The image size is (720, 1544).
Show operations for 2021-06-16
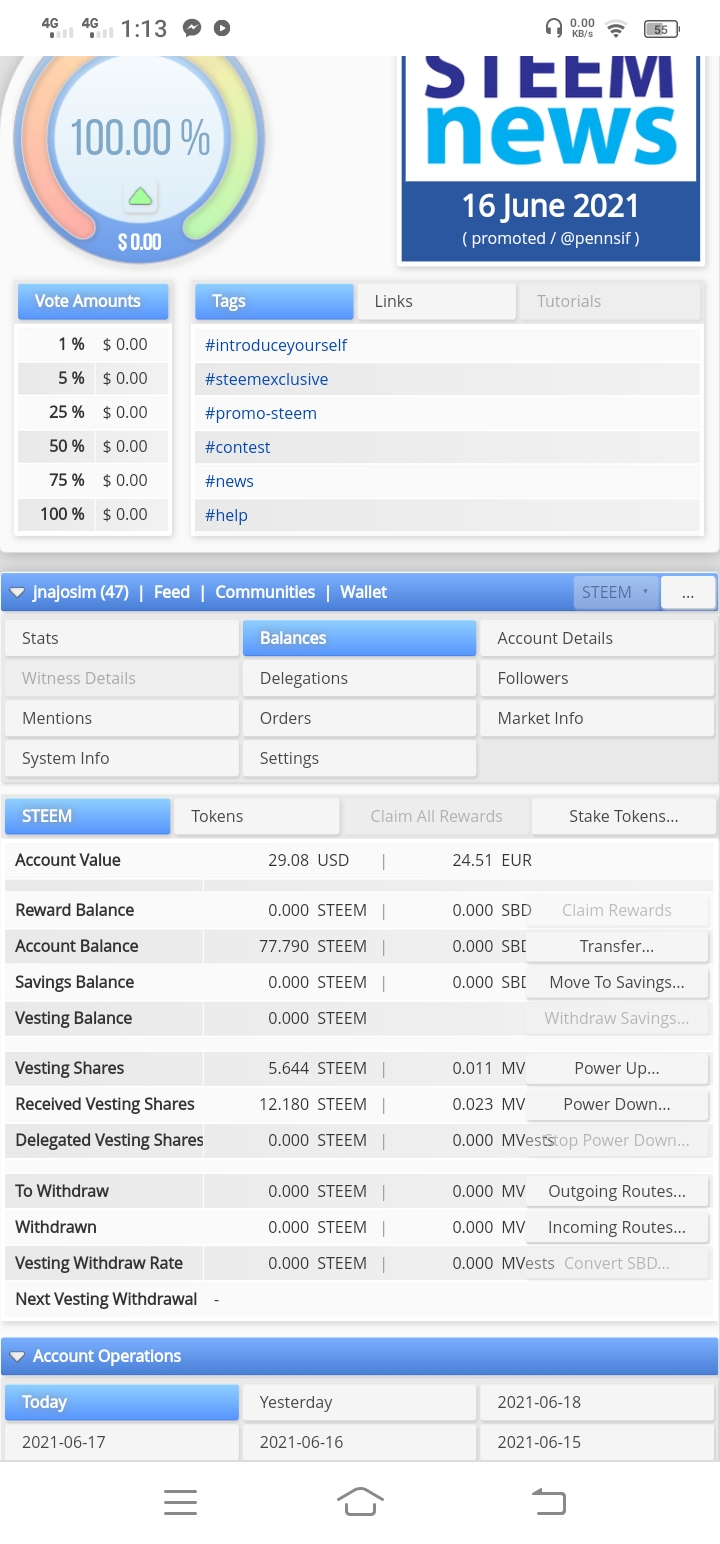(x=359, y=1442)
